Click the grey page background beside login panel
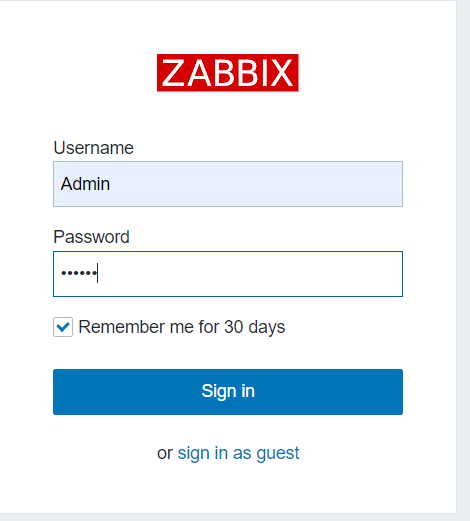 463,260
